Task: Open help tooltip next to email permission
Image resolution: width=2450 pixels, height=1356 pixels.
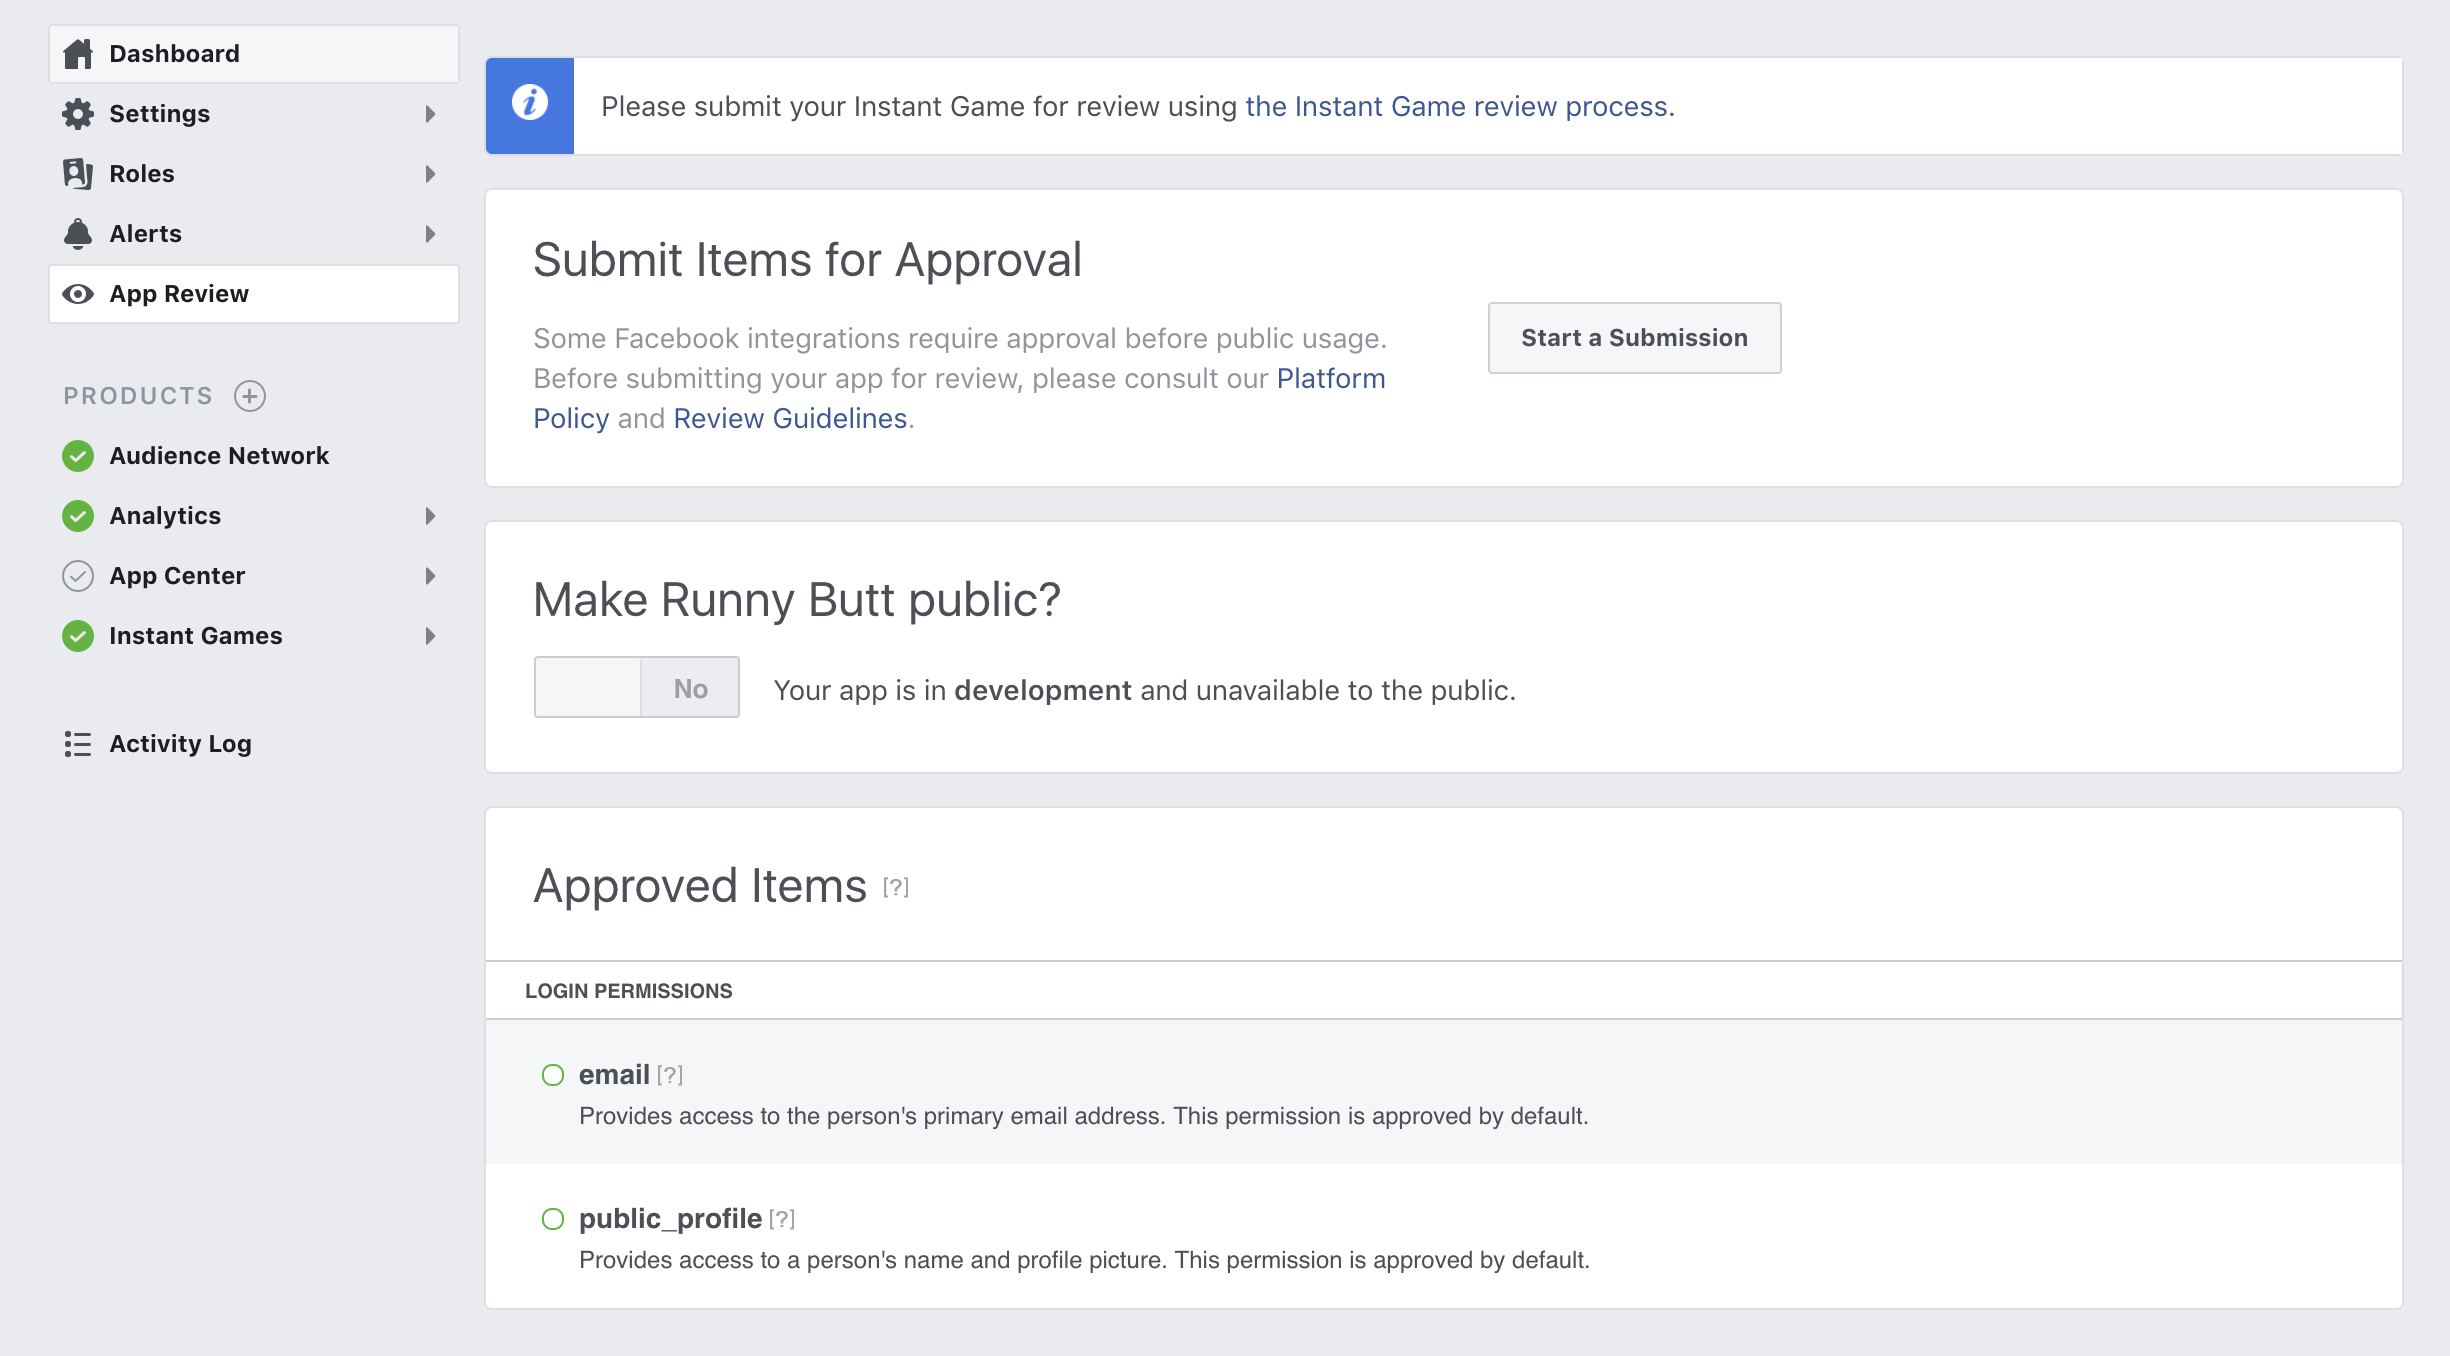Action: point(670,1075)
